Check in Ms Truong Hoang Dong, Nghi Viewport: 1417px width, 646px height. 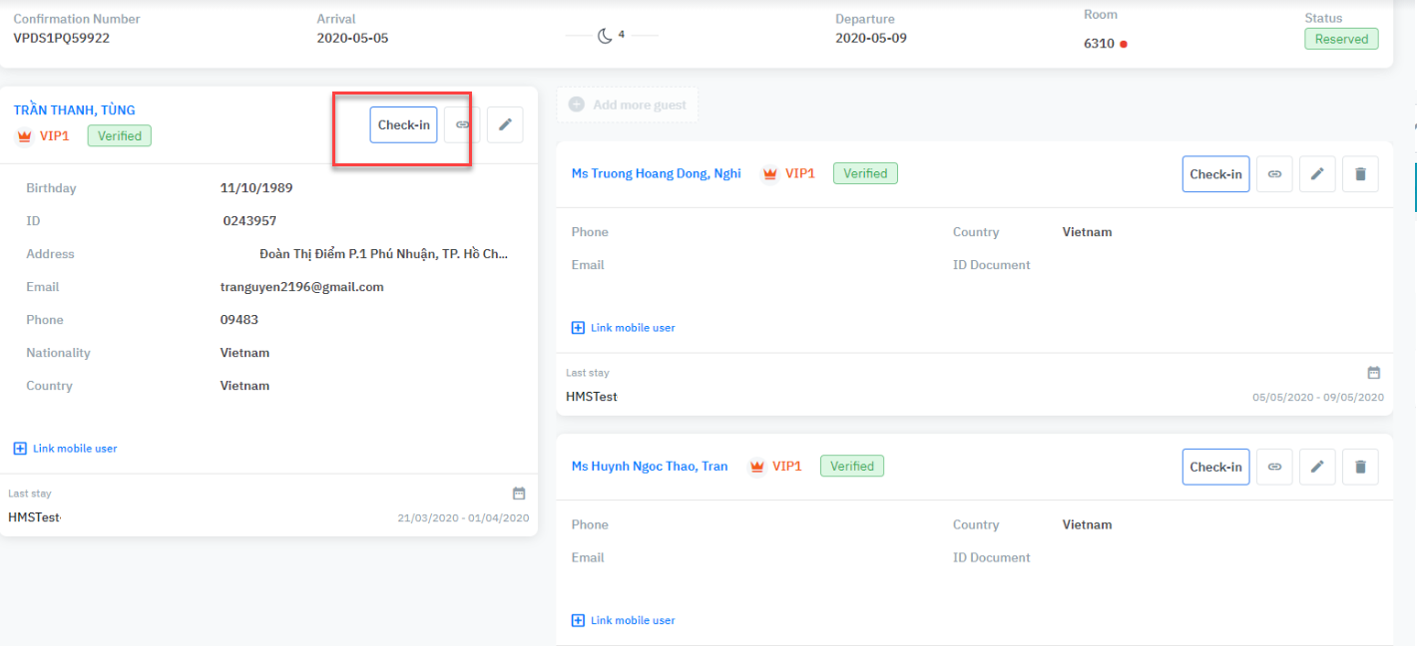click(x=1215, y=174)
